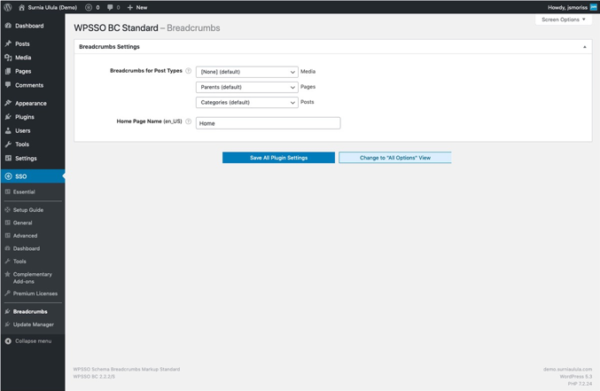Click the user avatar in admin bar
The height and width of the screenshot is (391, 600).
(x=593, y=7)
